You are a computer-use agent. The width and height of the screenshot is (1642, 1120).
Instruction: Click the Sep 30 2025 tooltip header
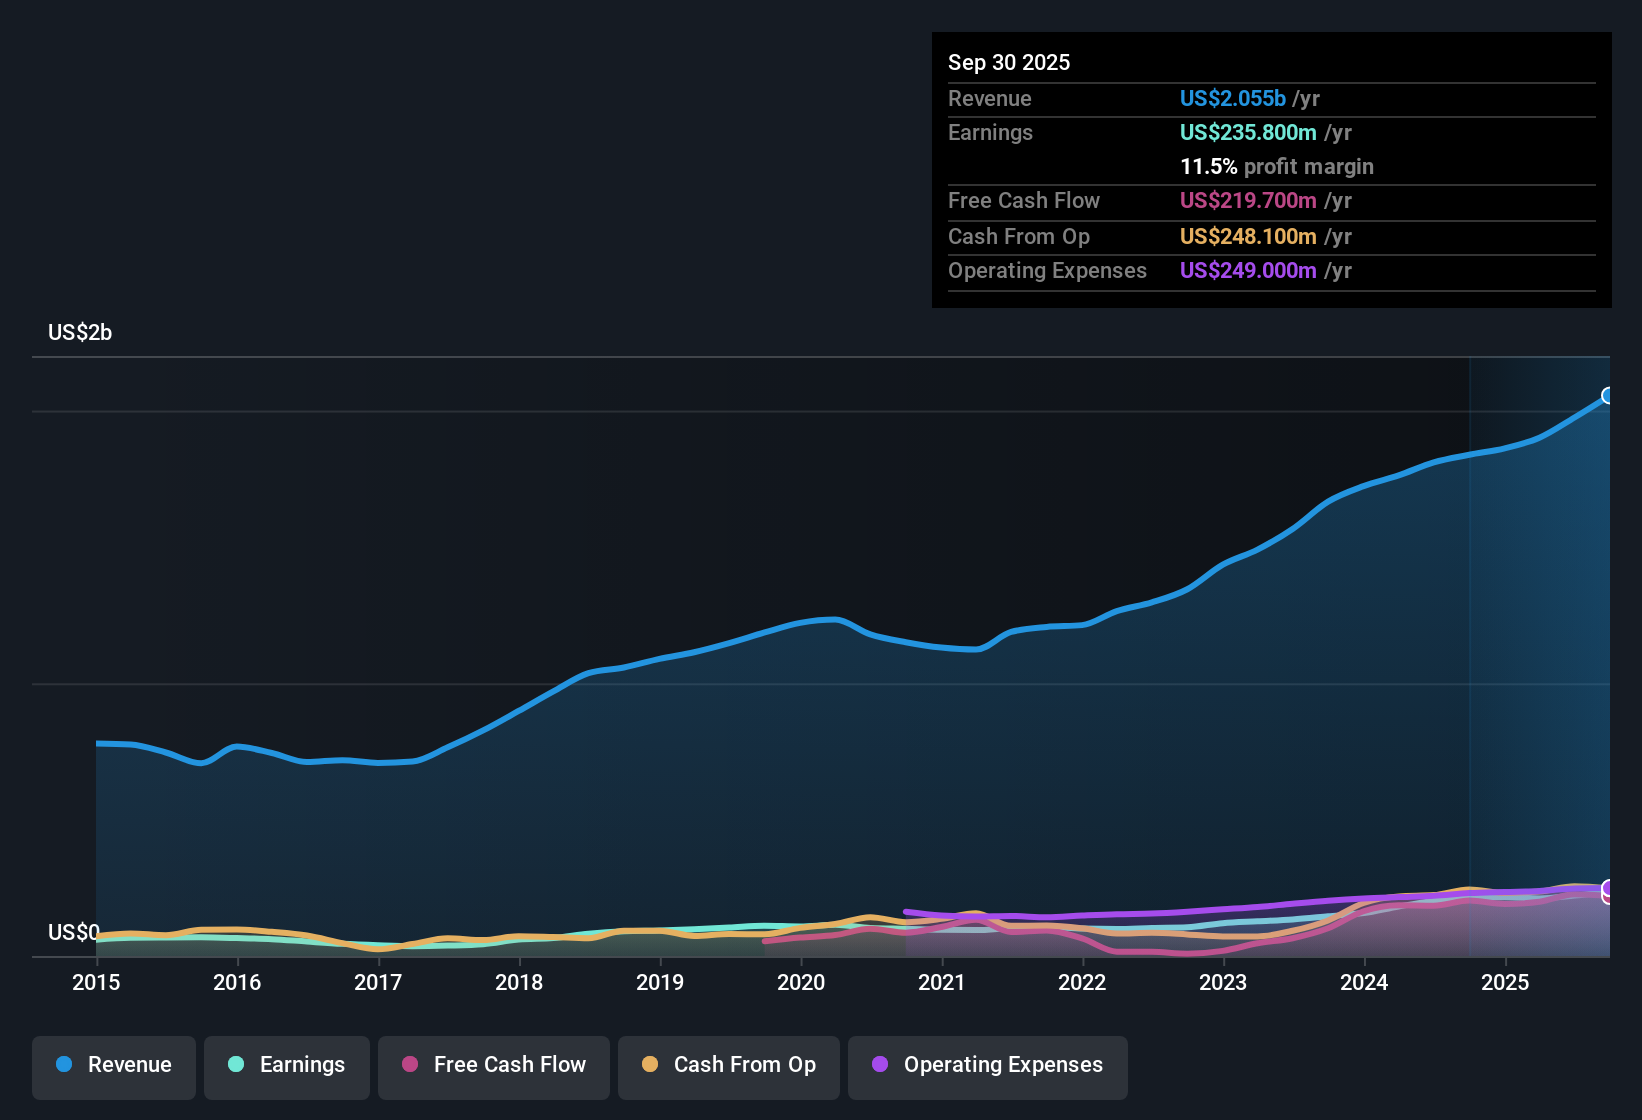(1009, 62)
